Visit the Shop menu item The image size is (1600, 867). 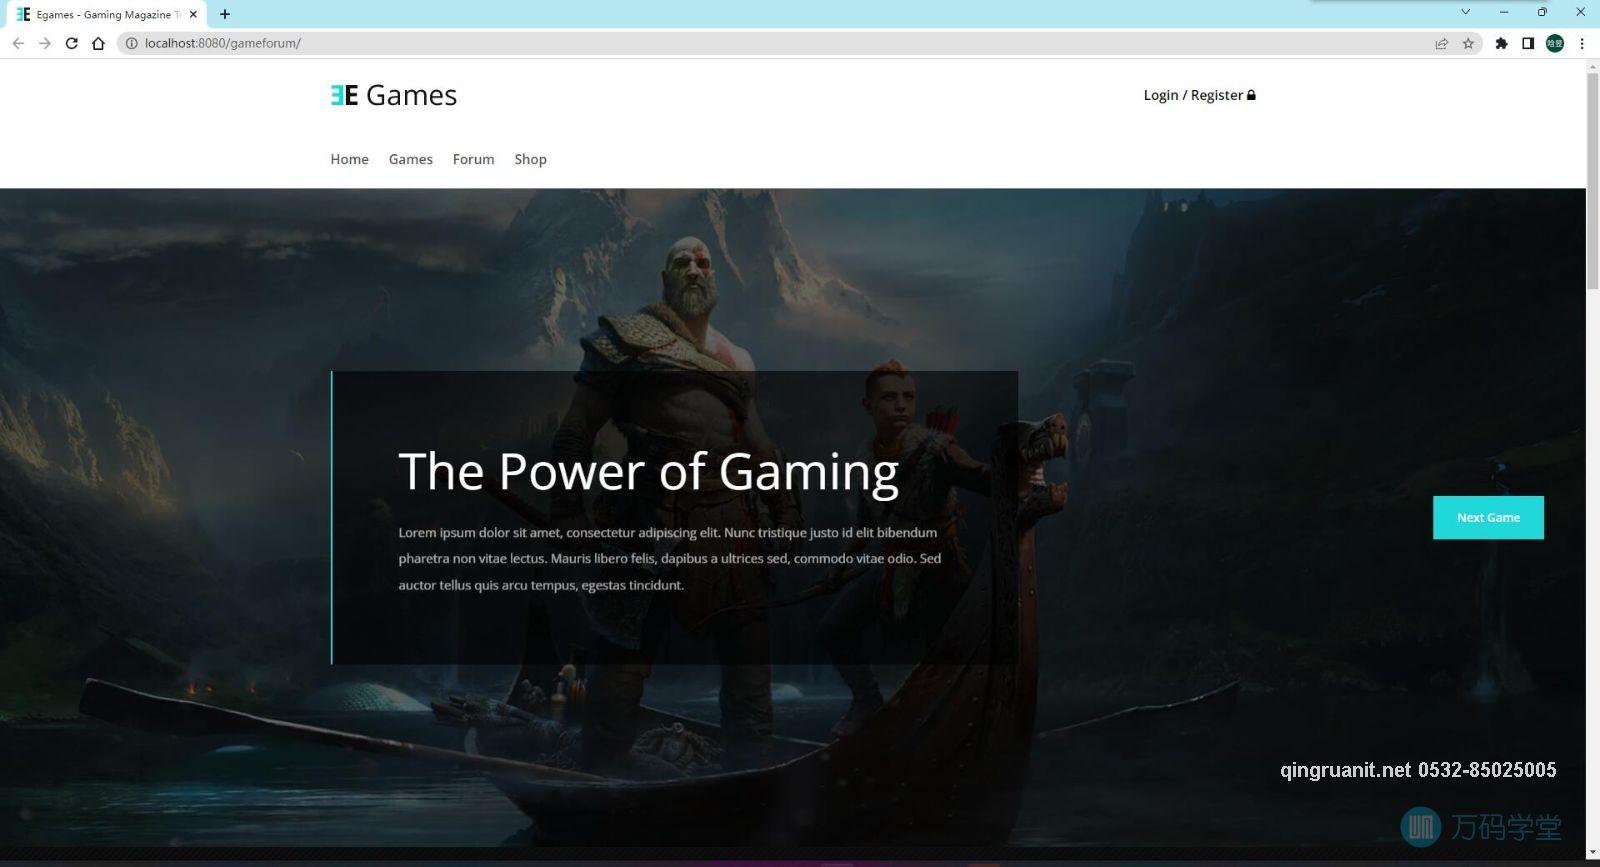click(x=530, y=159)
